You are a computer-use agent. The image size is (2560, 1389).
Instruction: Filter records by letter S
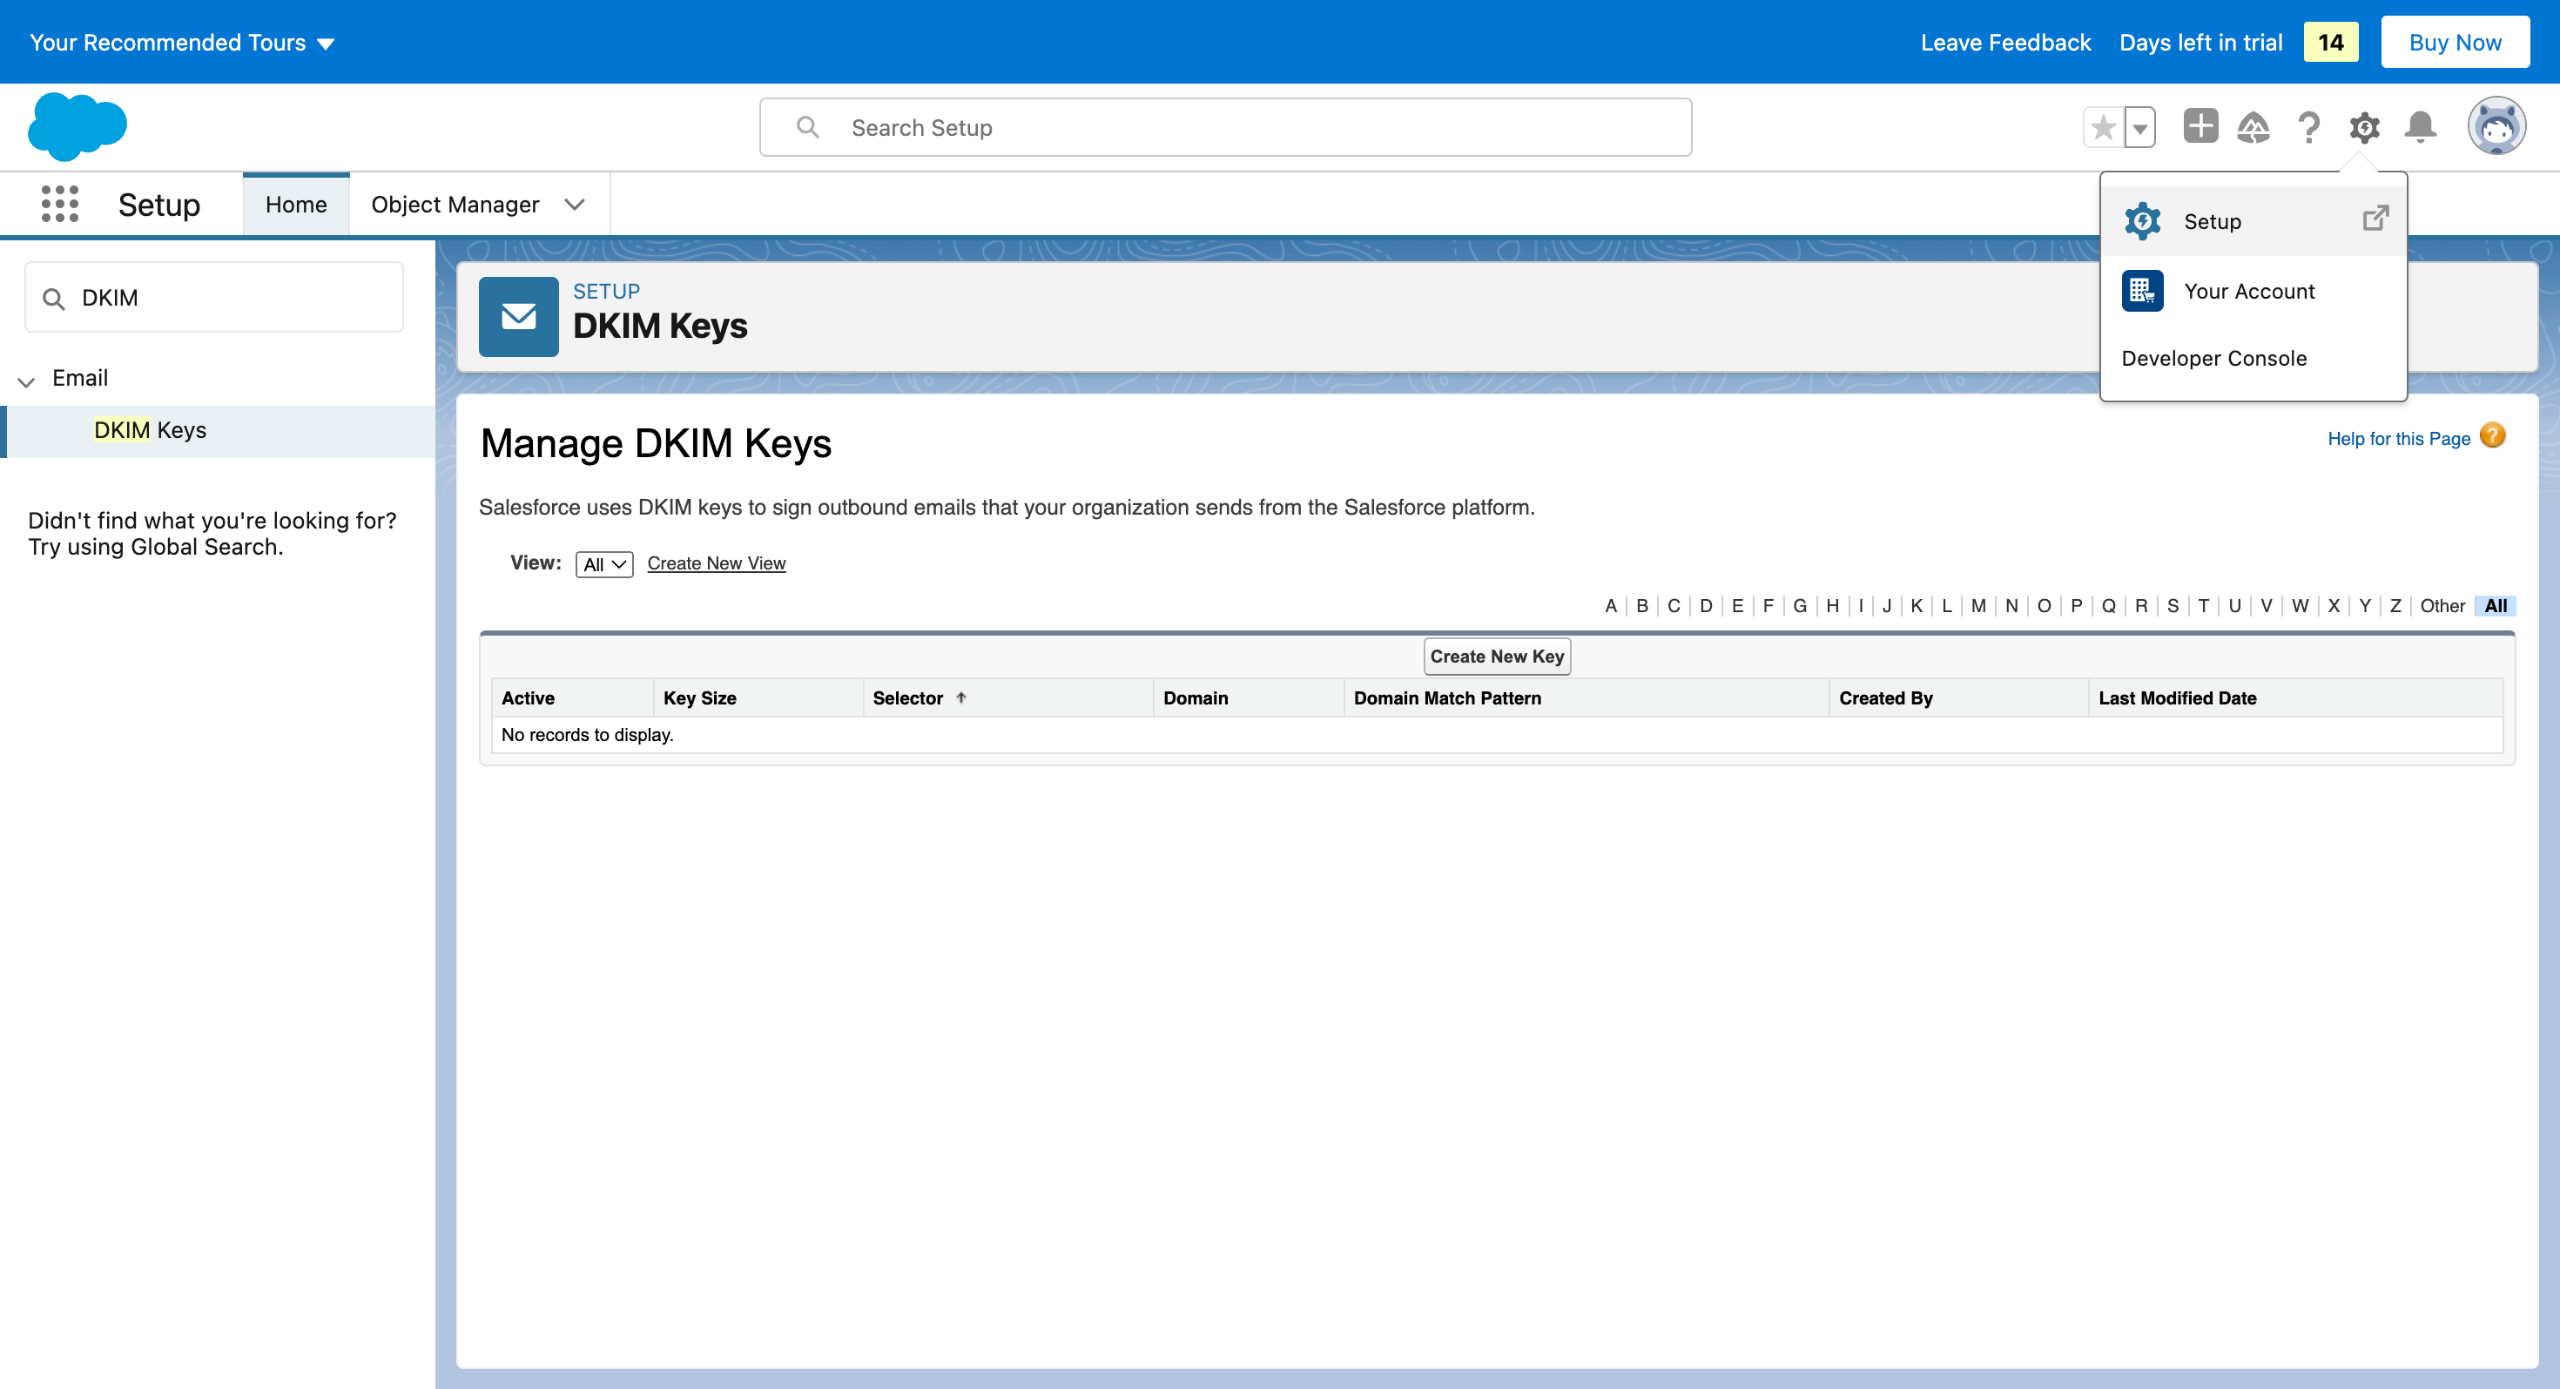(2172, 605)
